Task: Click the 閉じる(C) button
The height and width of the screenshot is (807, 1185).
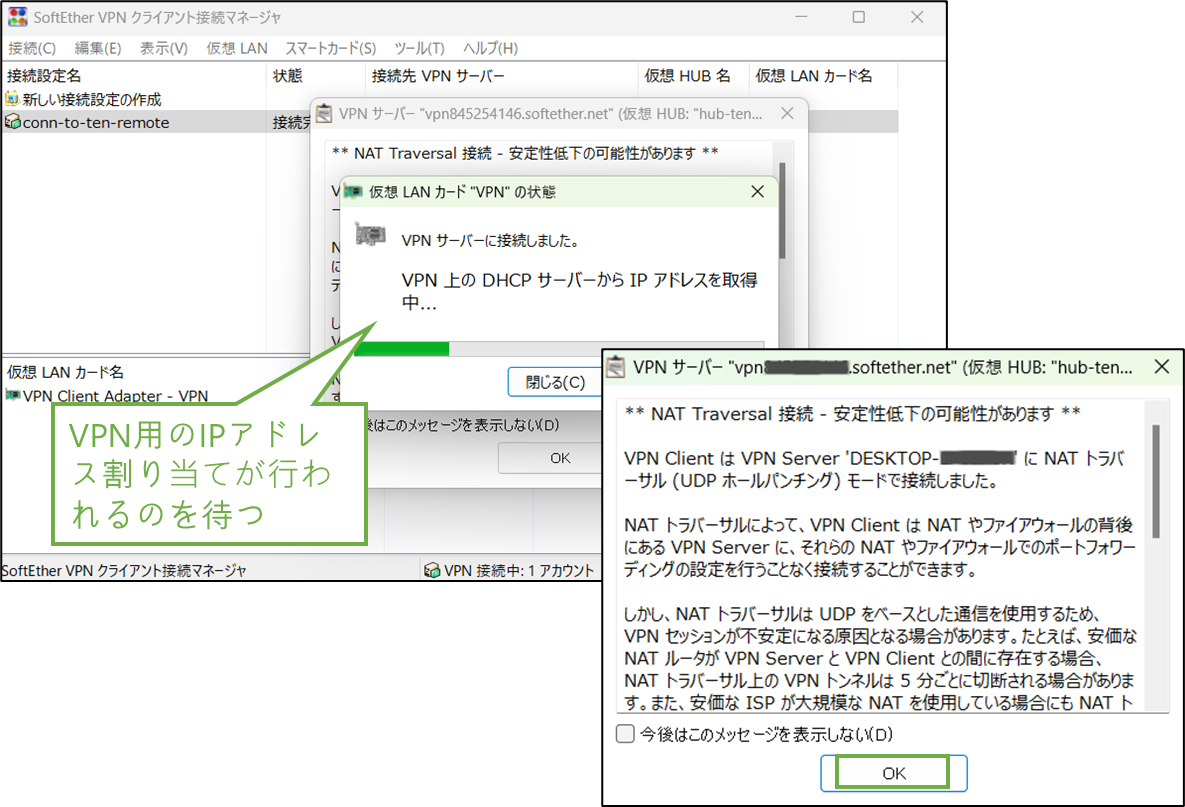Action: (x=555, y=382)
